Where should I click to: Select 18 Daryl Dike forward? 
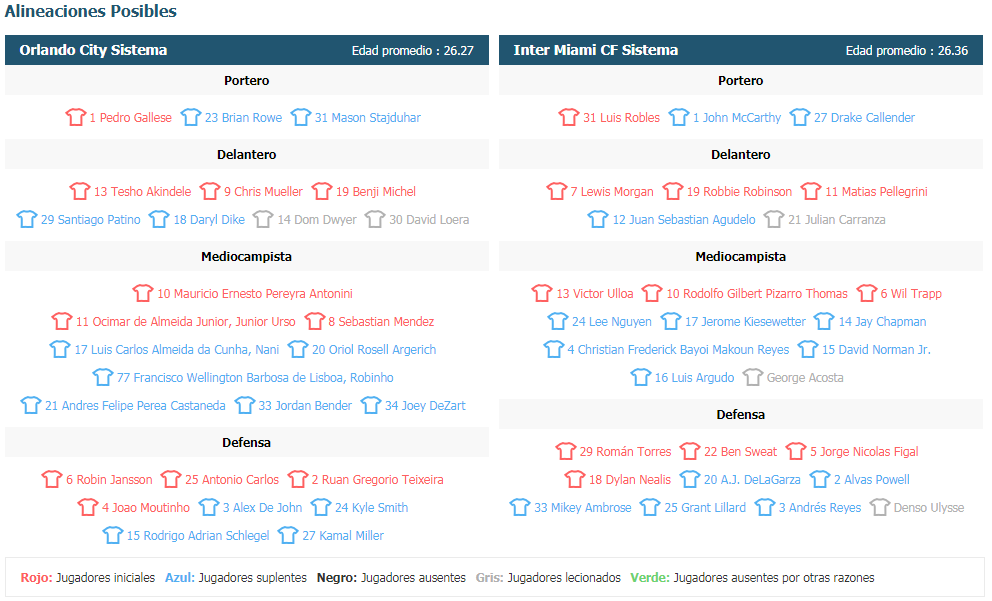point(209,220)
